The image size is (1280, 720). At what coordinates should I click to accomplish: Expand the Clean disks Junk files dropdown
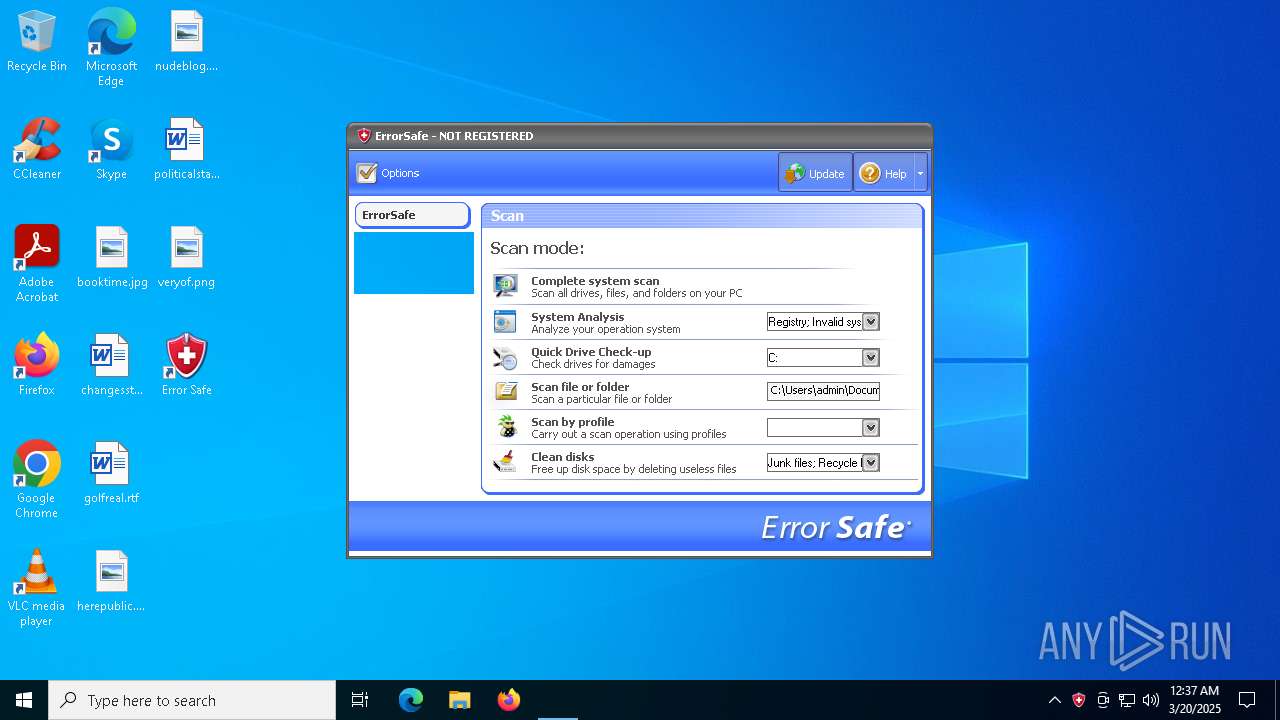pyautogui.click(x=871, y=462)
